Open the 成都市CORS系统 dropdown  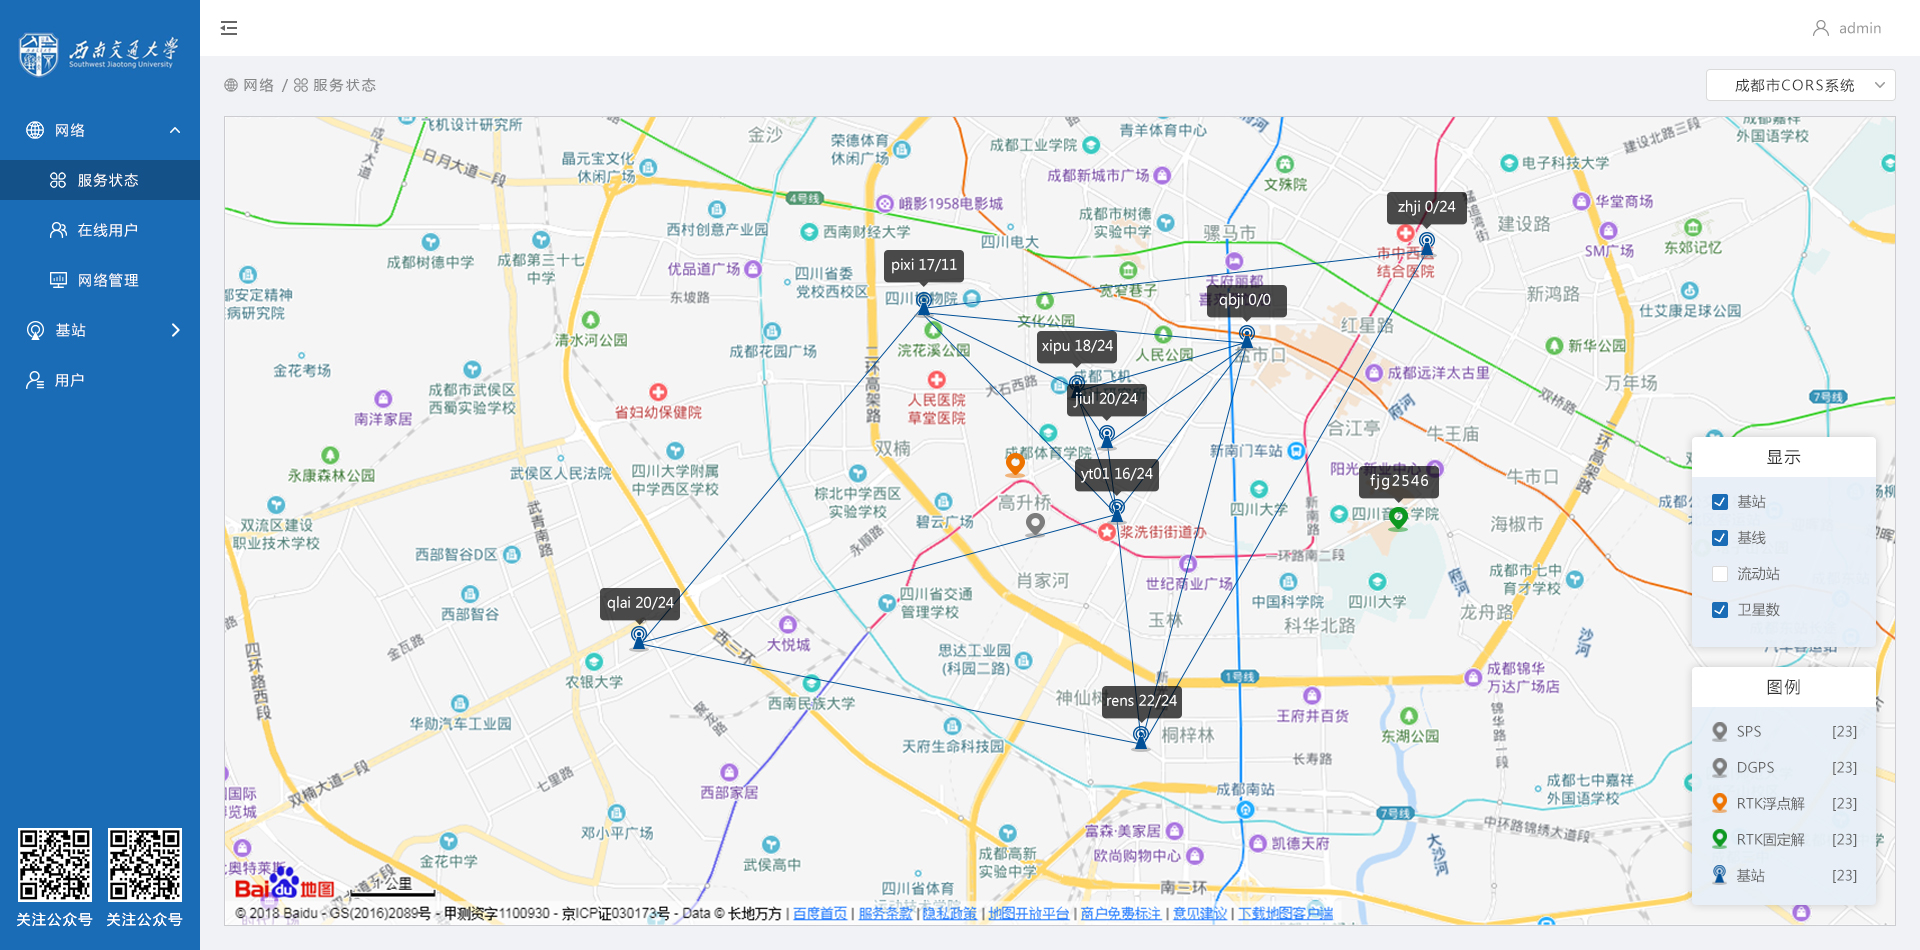[x=1800, y=85]
